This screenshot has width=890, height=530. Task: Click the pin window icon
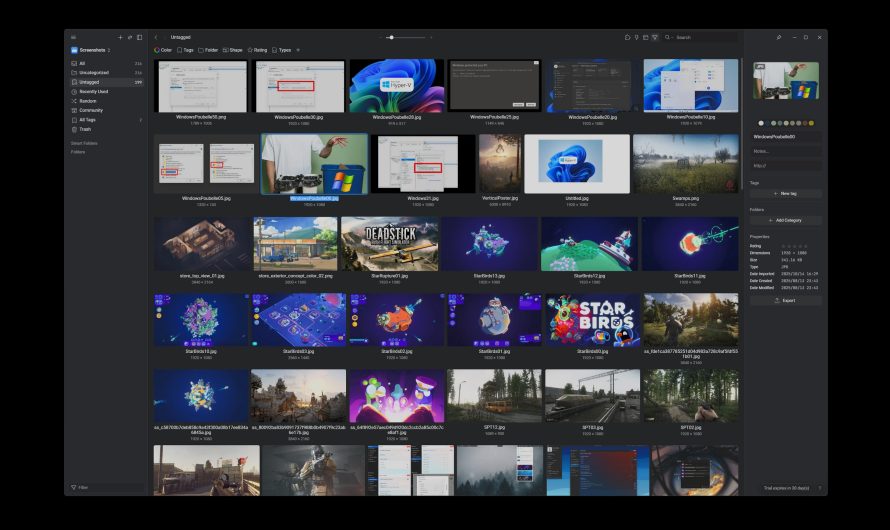coord(778,37)
